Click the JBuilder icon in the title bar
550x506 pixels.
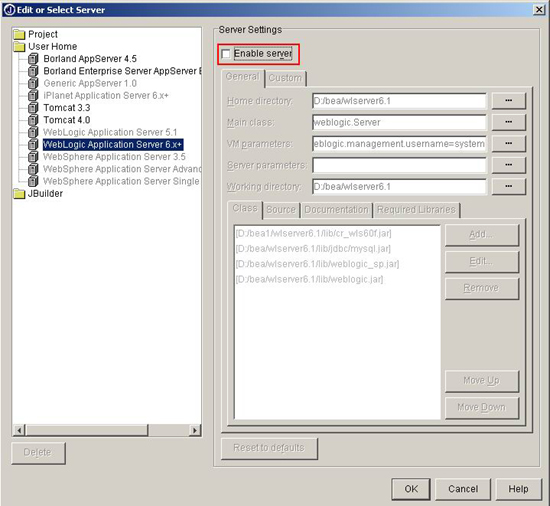click(x=9, y=9)
